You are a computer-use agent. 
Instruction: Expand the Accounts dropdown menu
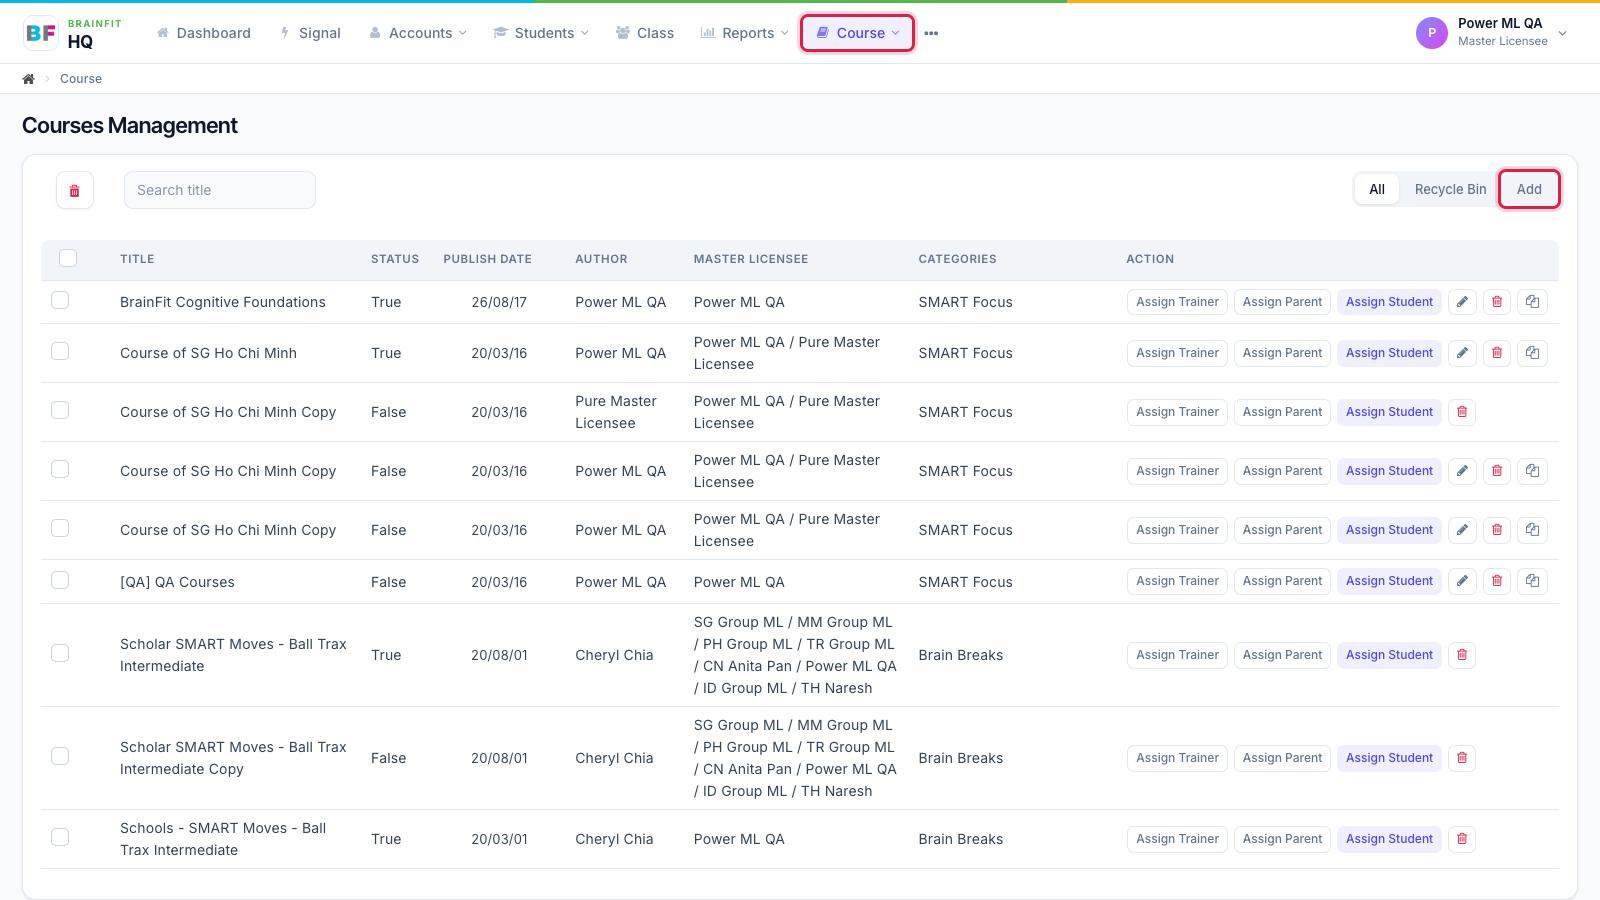coord(418,33)
